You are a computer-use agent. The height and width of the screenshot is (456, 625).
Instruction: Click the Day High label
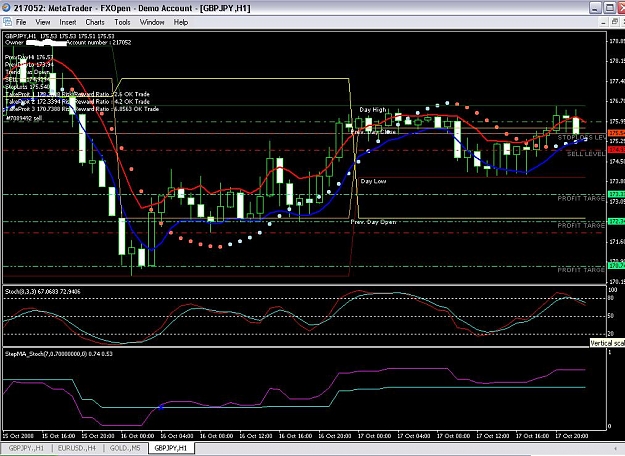373,110
